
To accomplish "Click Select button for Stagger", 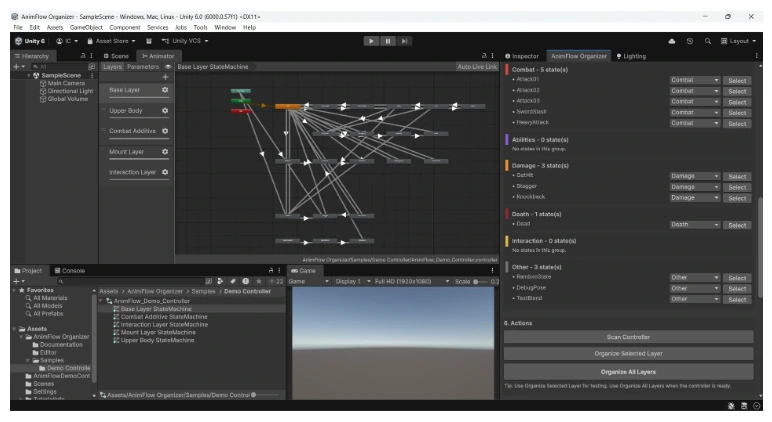I will 737,188.
